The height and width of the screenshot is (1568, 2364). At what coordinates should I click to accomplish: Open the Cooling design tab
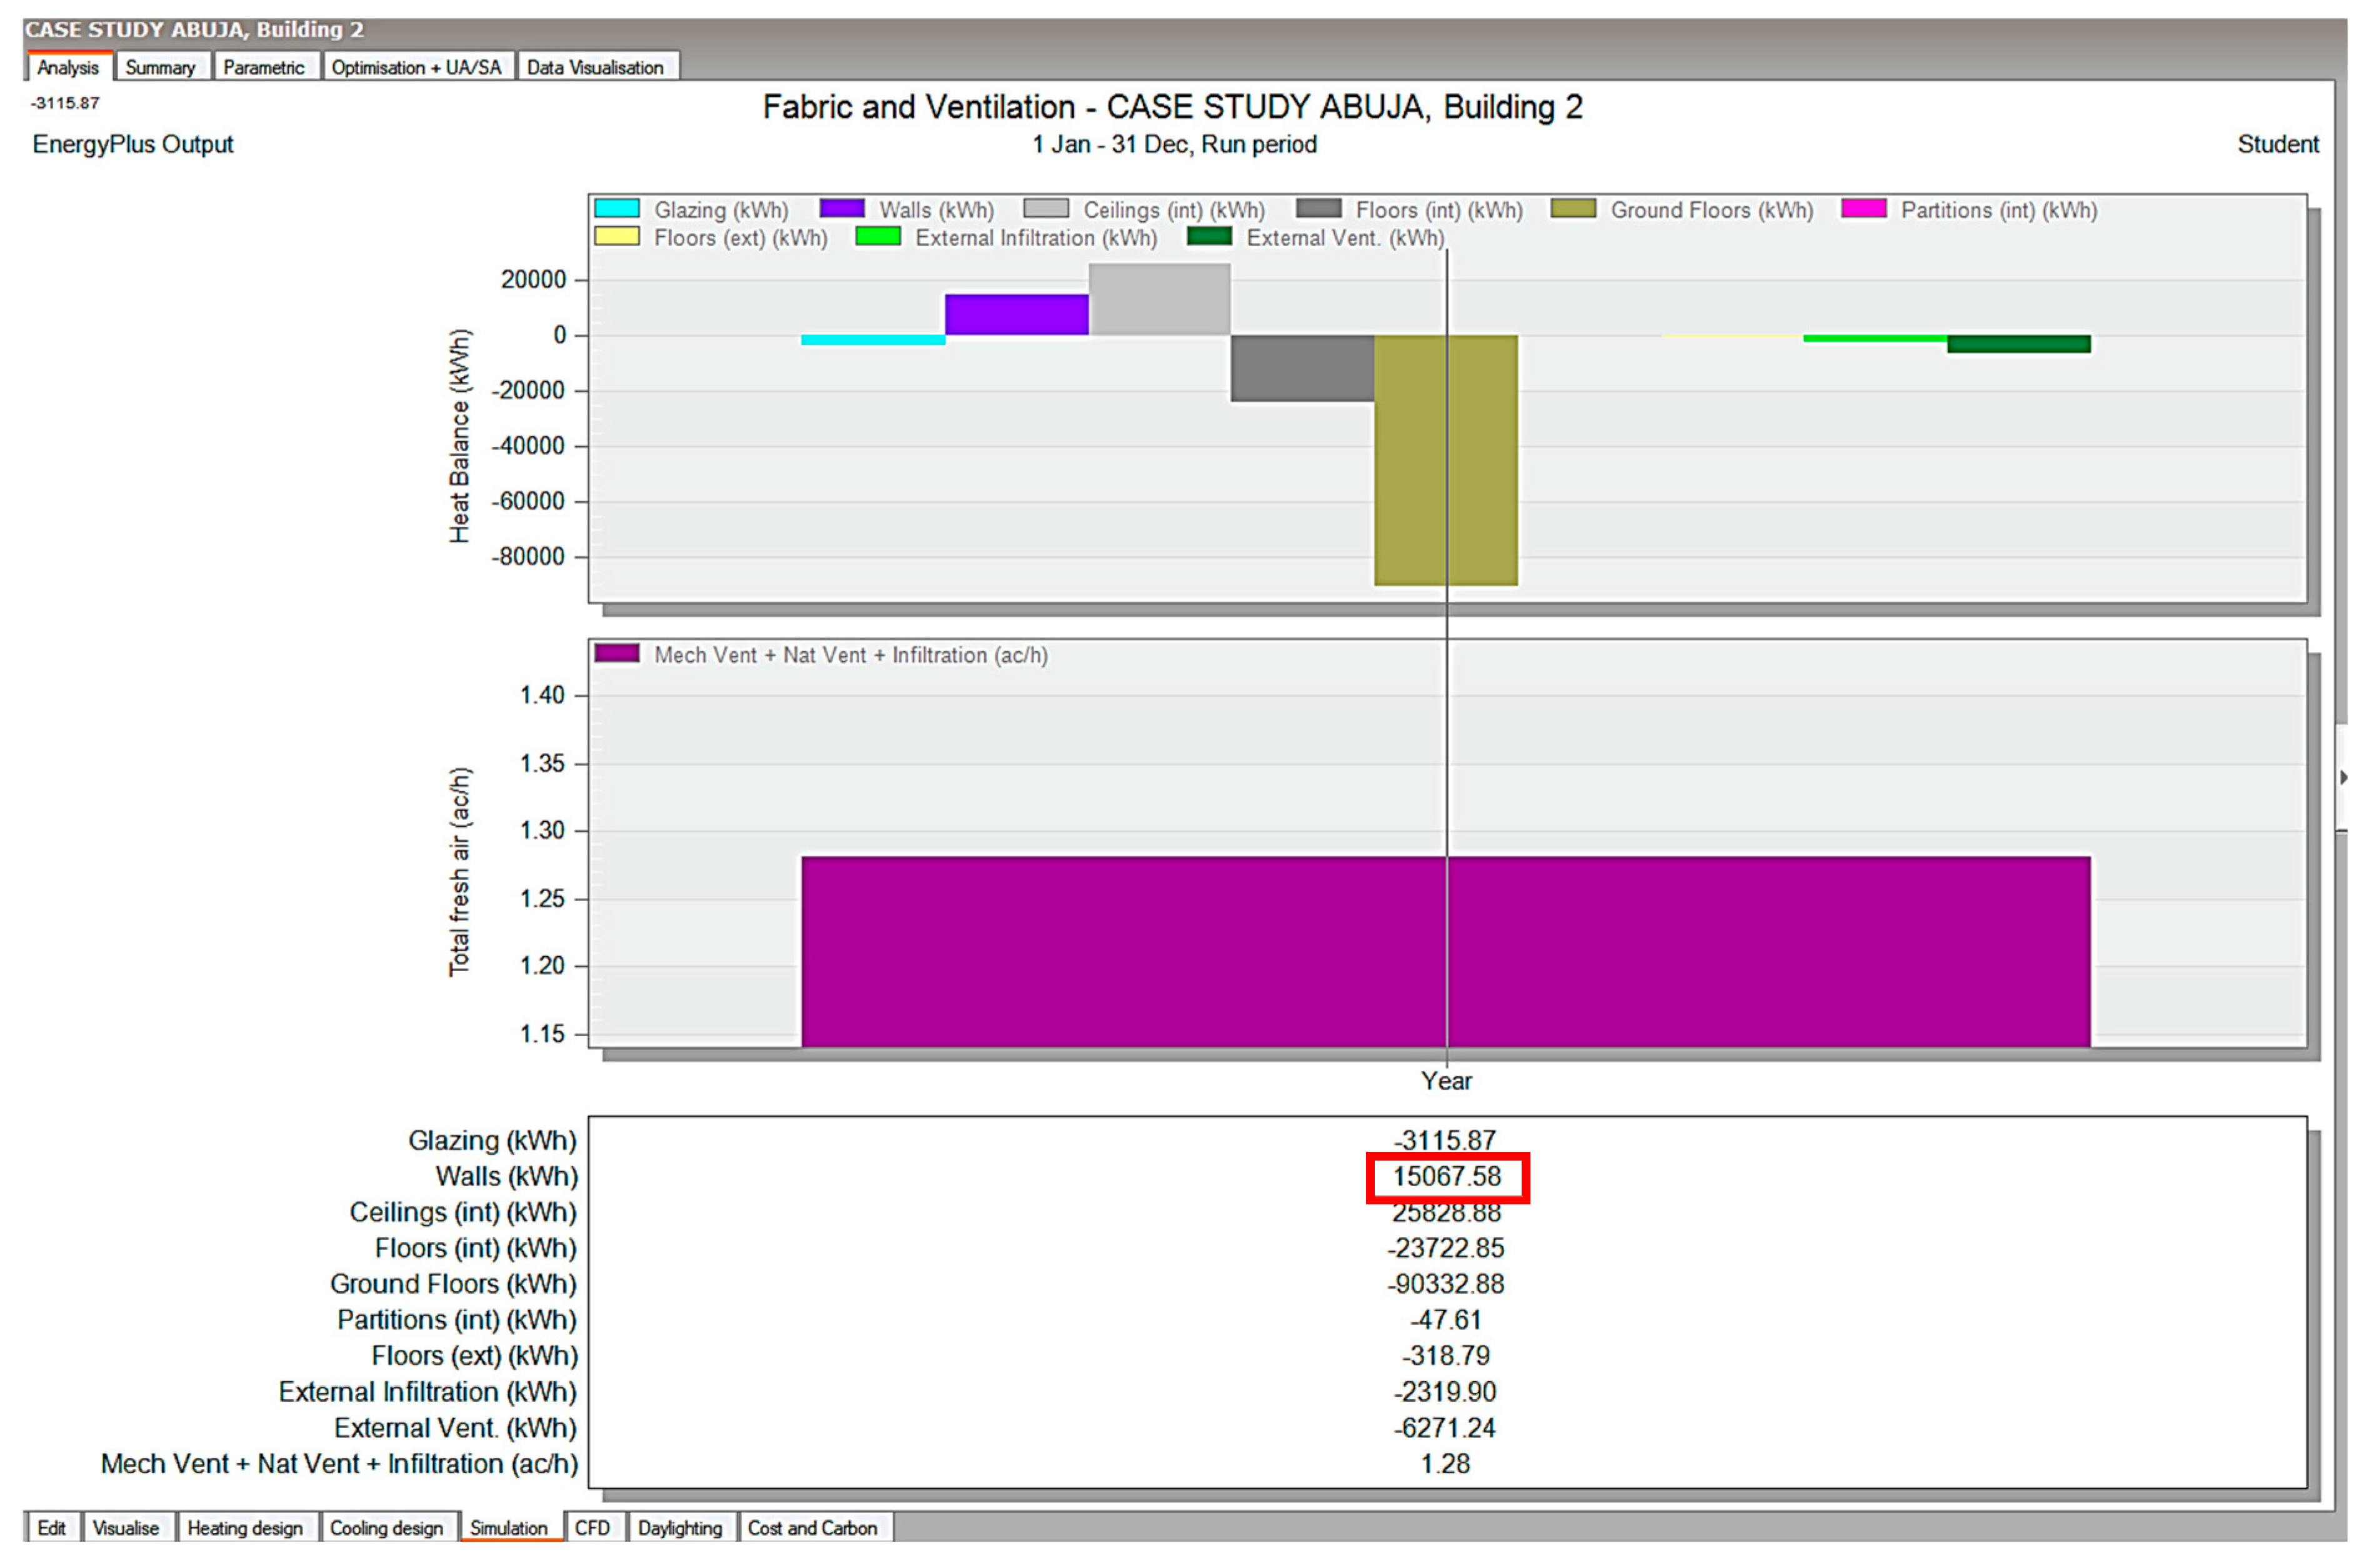click(386, 1528)
